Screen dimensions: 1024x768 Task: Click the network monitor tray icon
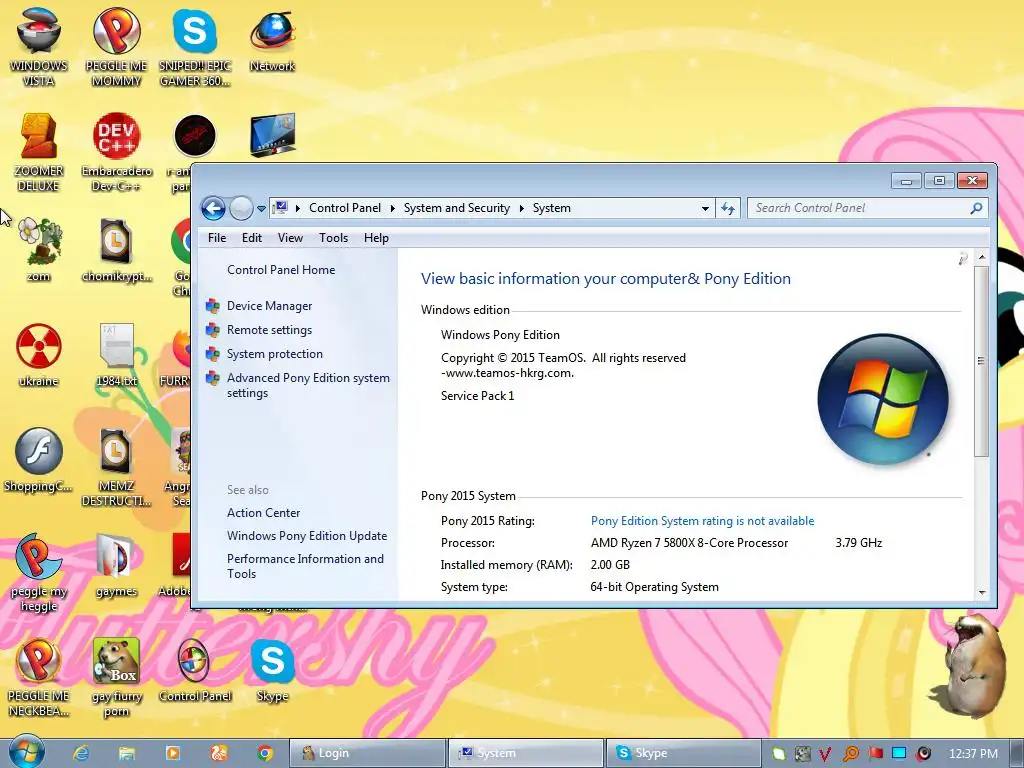899,754
